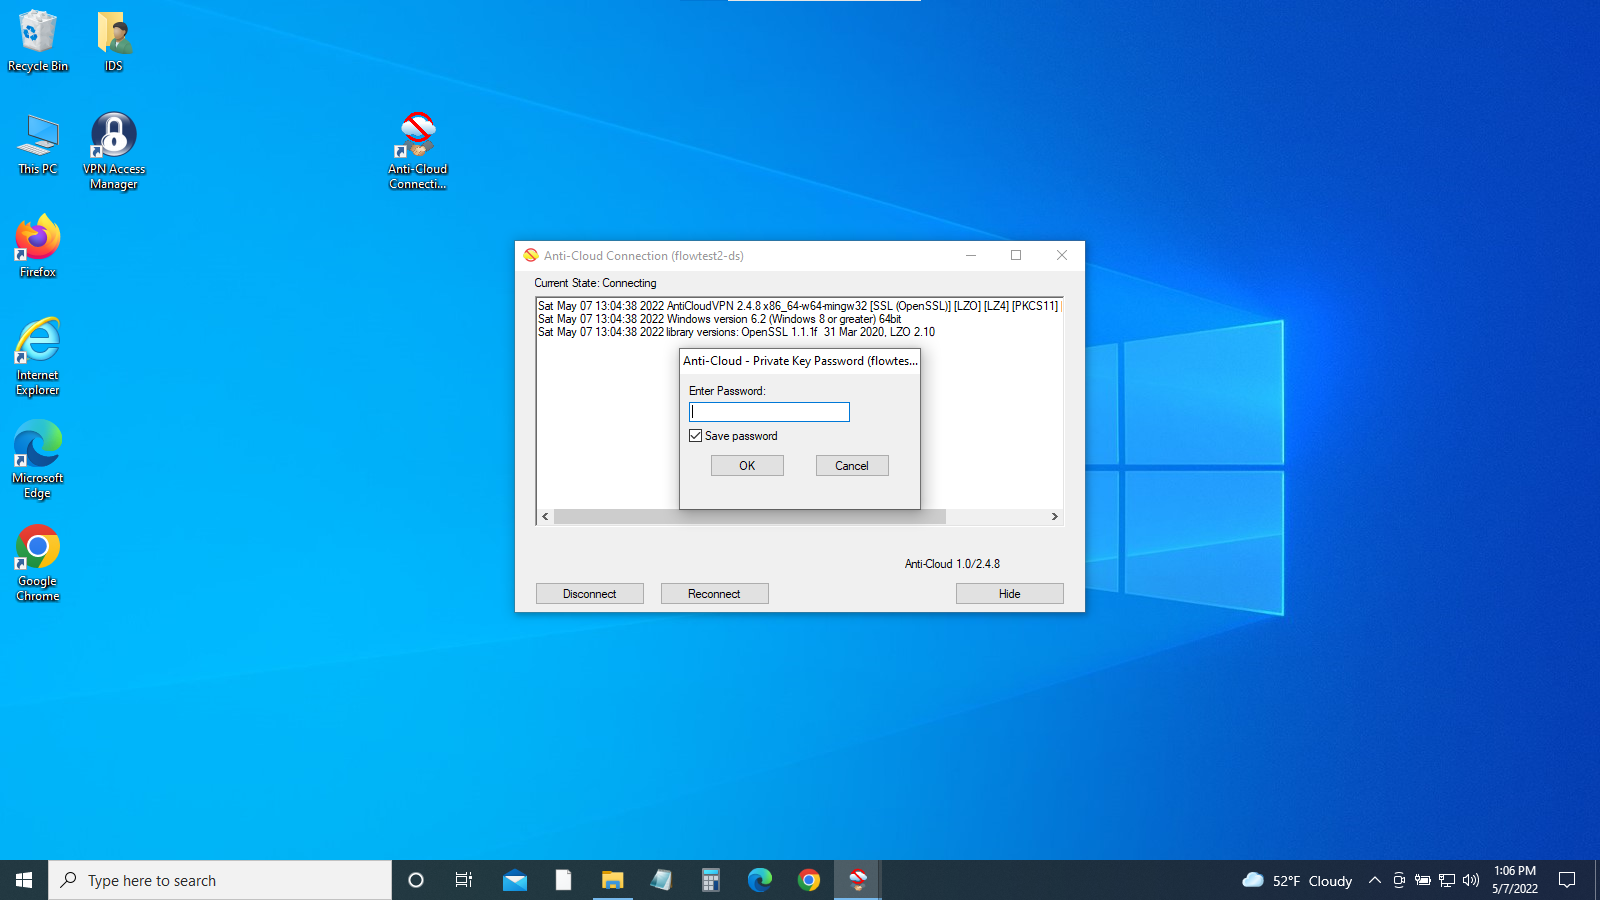Hide the Anti-Cloud Connection window

point(1010,594)
